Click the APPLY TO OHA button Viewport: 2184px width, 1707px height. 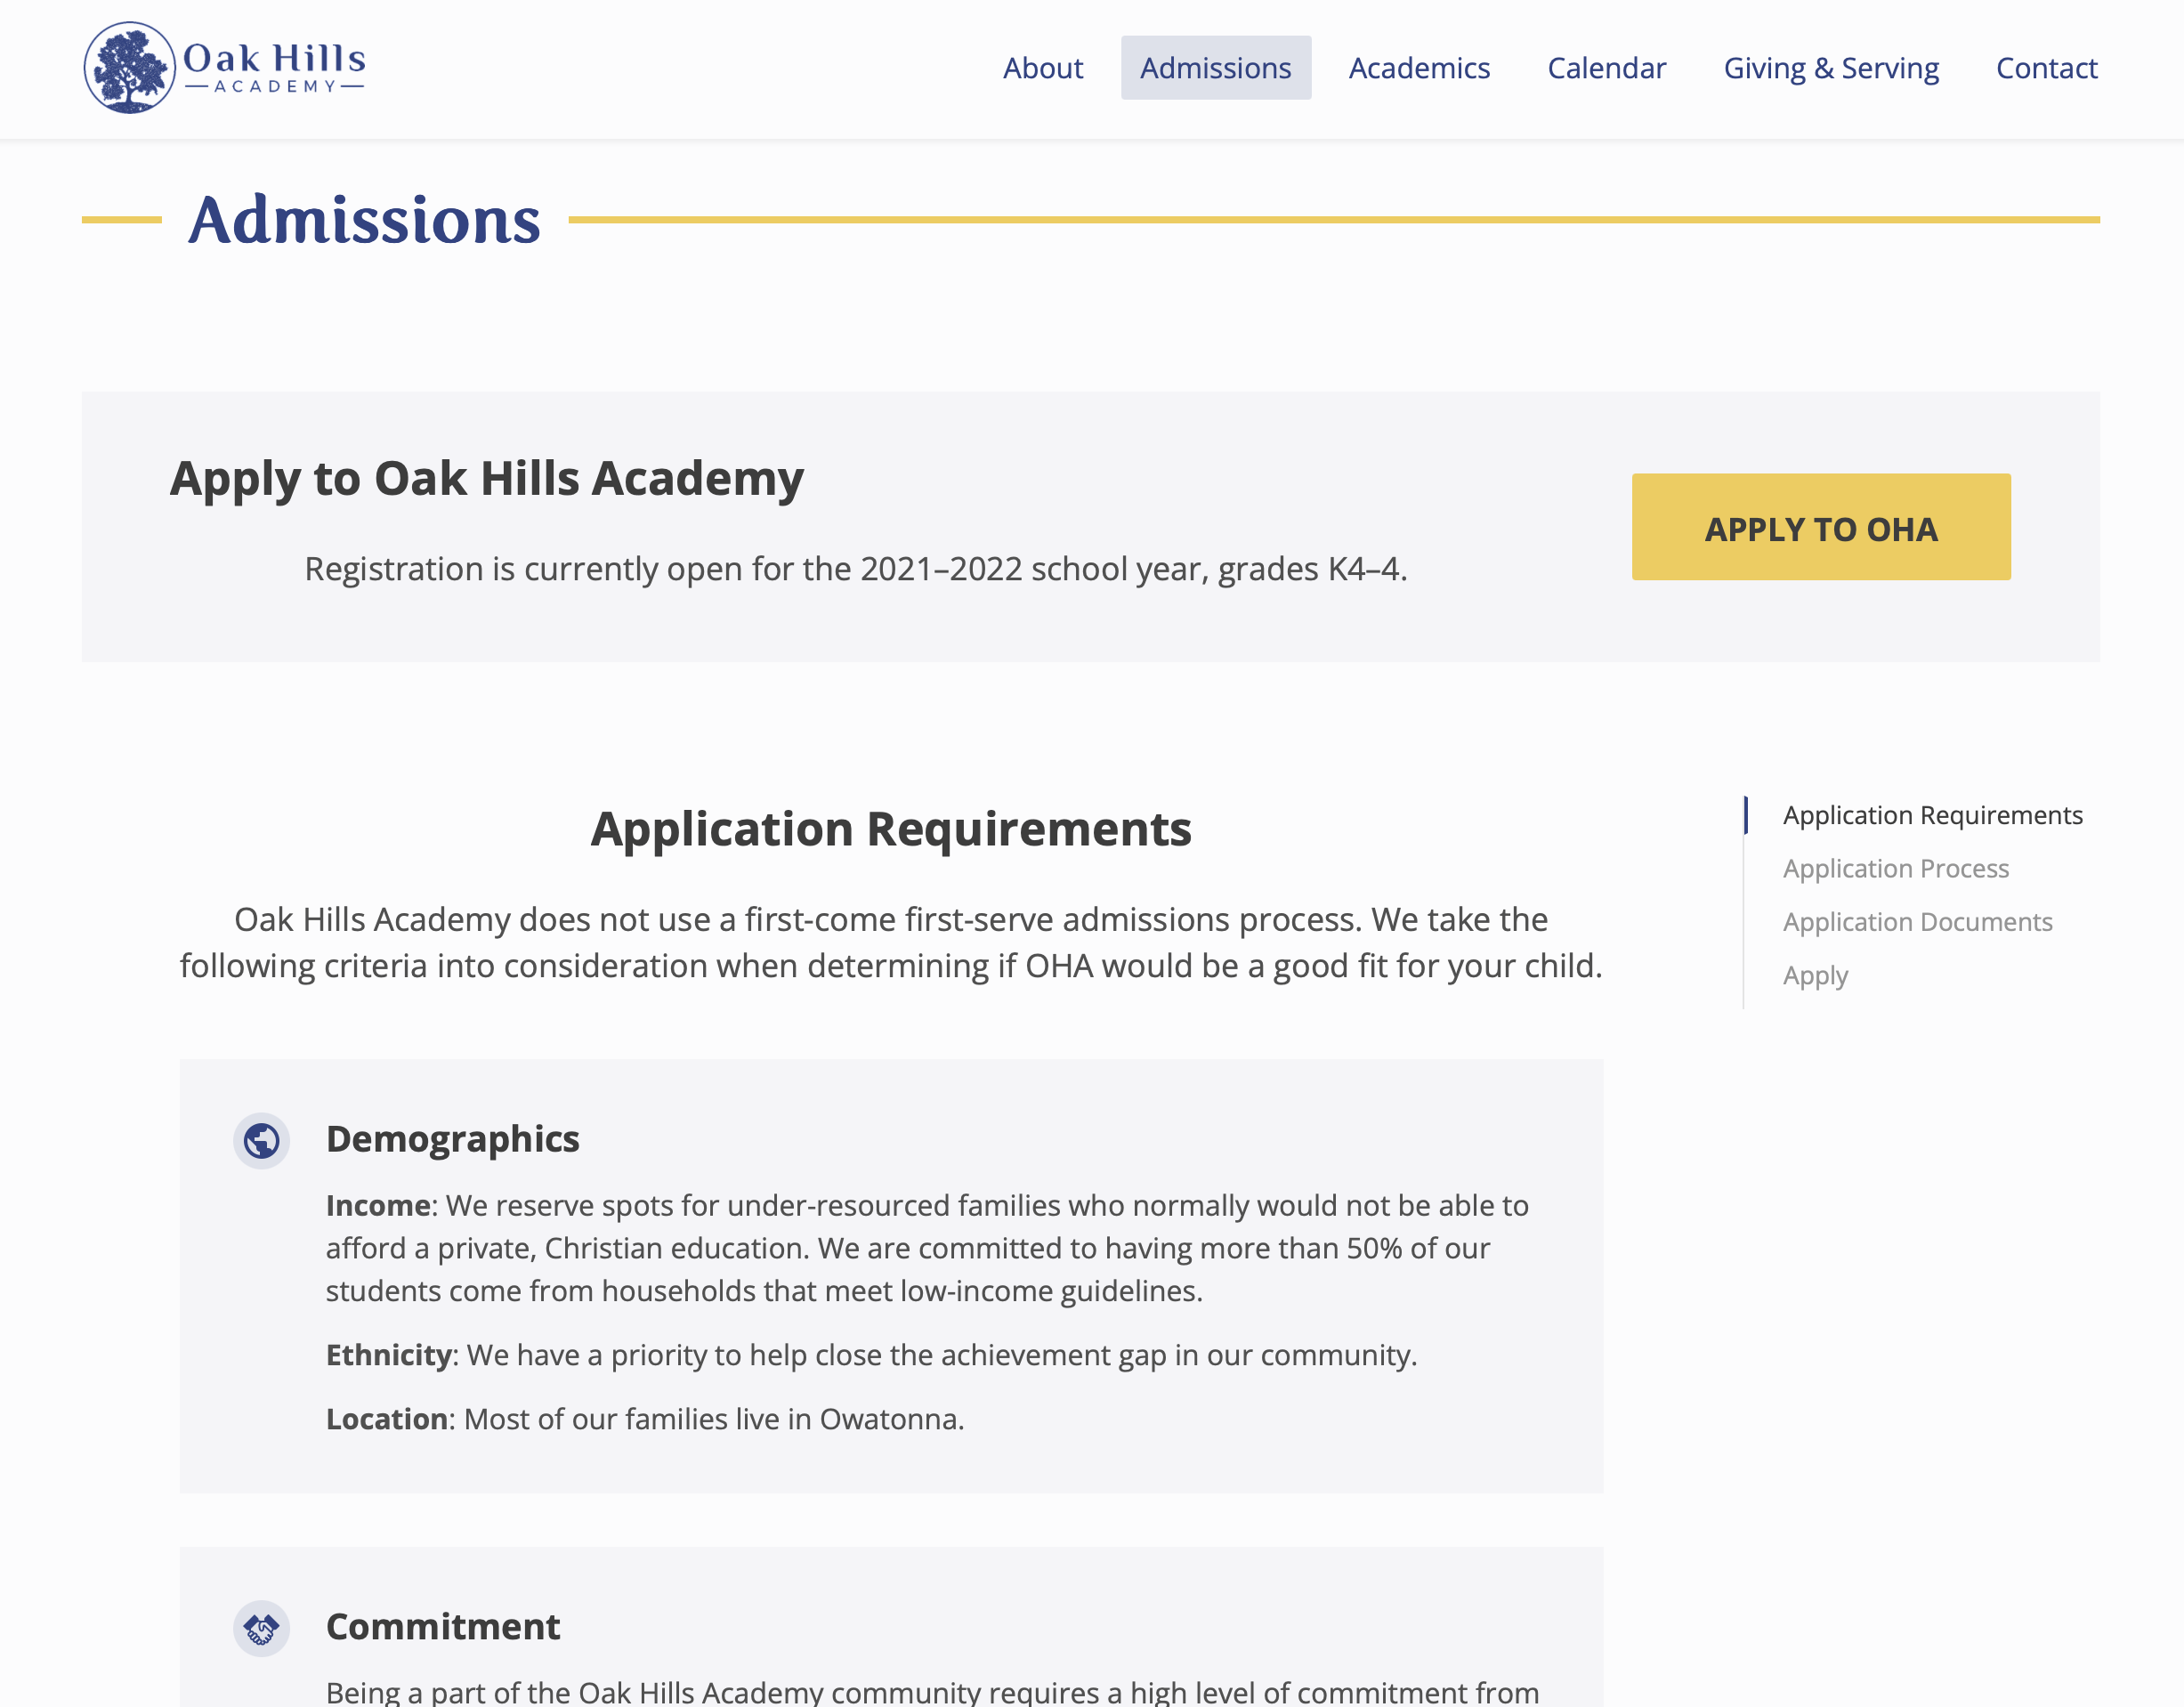point(1821,527)
